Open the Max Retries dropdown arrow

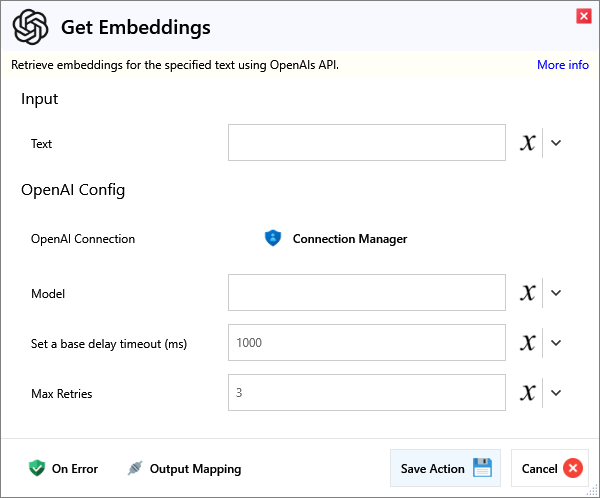coord(557,393)
